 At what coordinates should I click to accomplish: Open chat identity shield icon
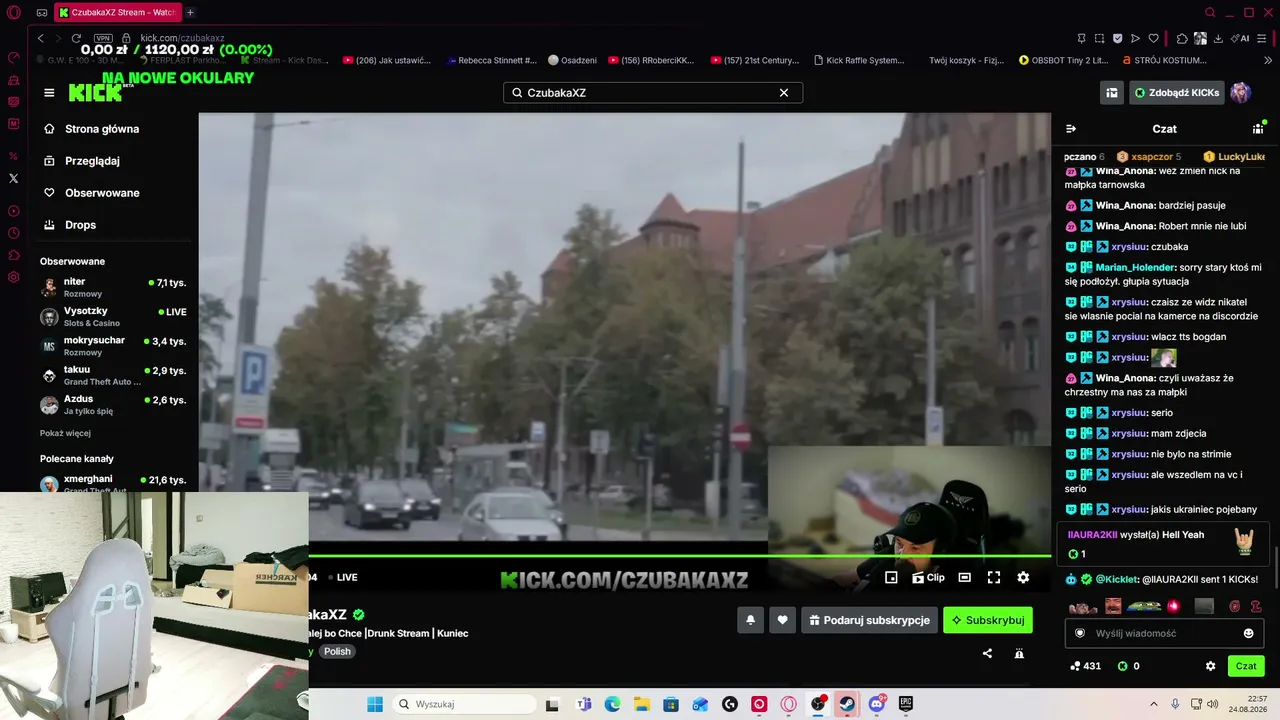click(1079, 633)
